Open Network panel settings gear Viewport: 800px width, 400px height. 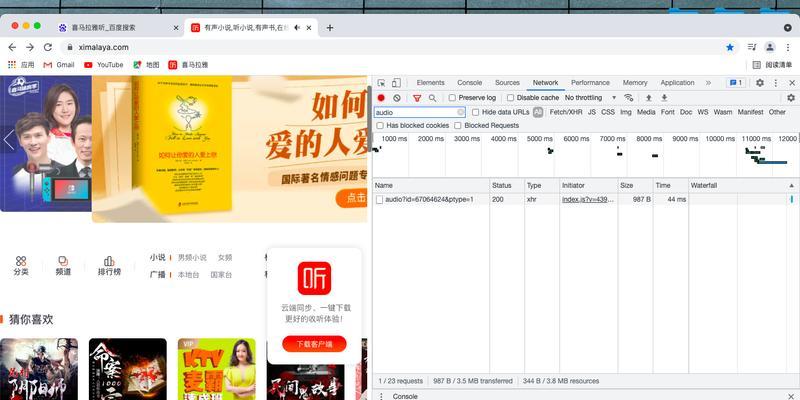pos(791,97)
